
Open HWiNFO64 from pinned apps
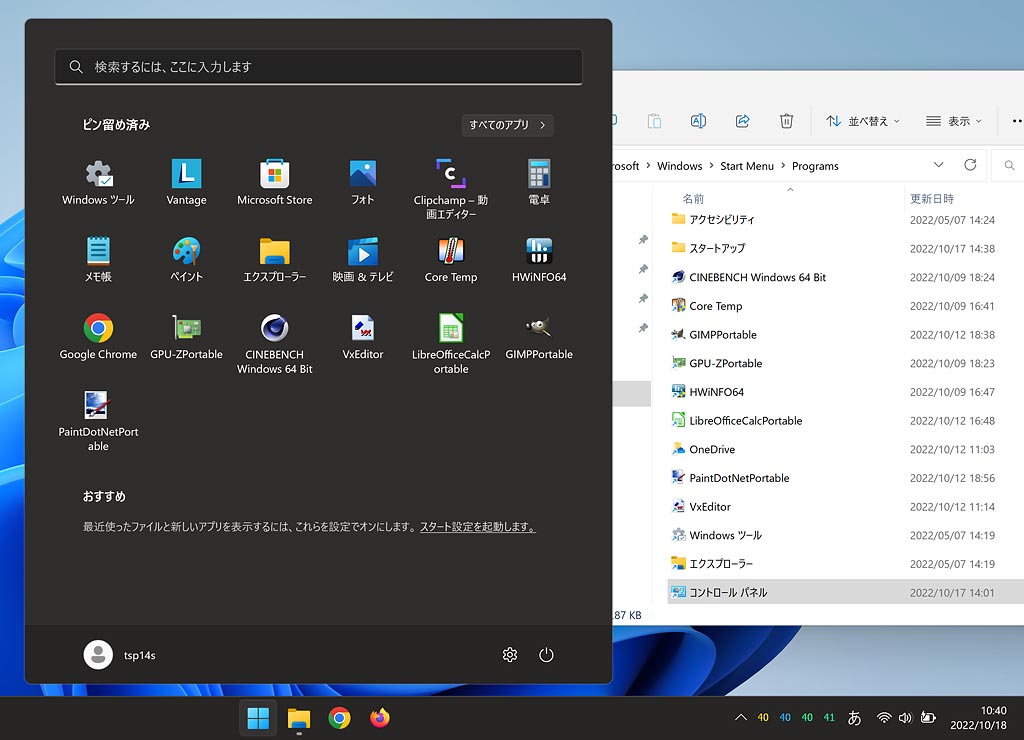click(539, 258)
